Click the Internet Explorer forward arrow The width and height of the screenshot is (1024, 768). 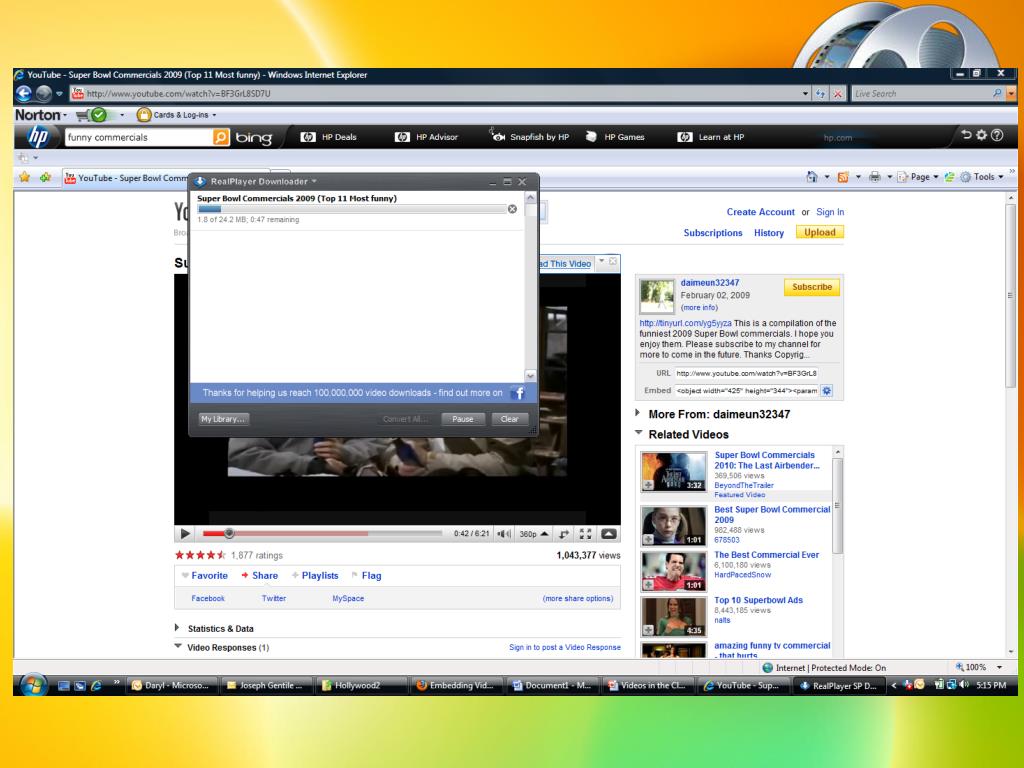click(43, 93)
